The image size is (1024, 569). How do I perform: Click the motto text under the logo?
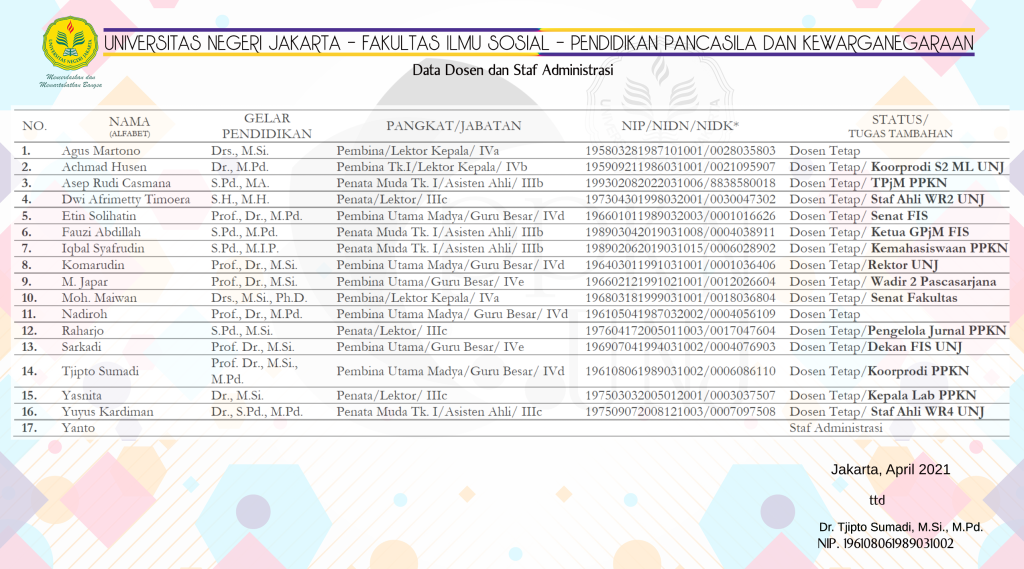pyautogui.click(x=71, y=81)
